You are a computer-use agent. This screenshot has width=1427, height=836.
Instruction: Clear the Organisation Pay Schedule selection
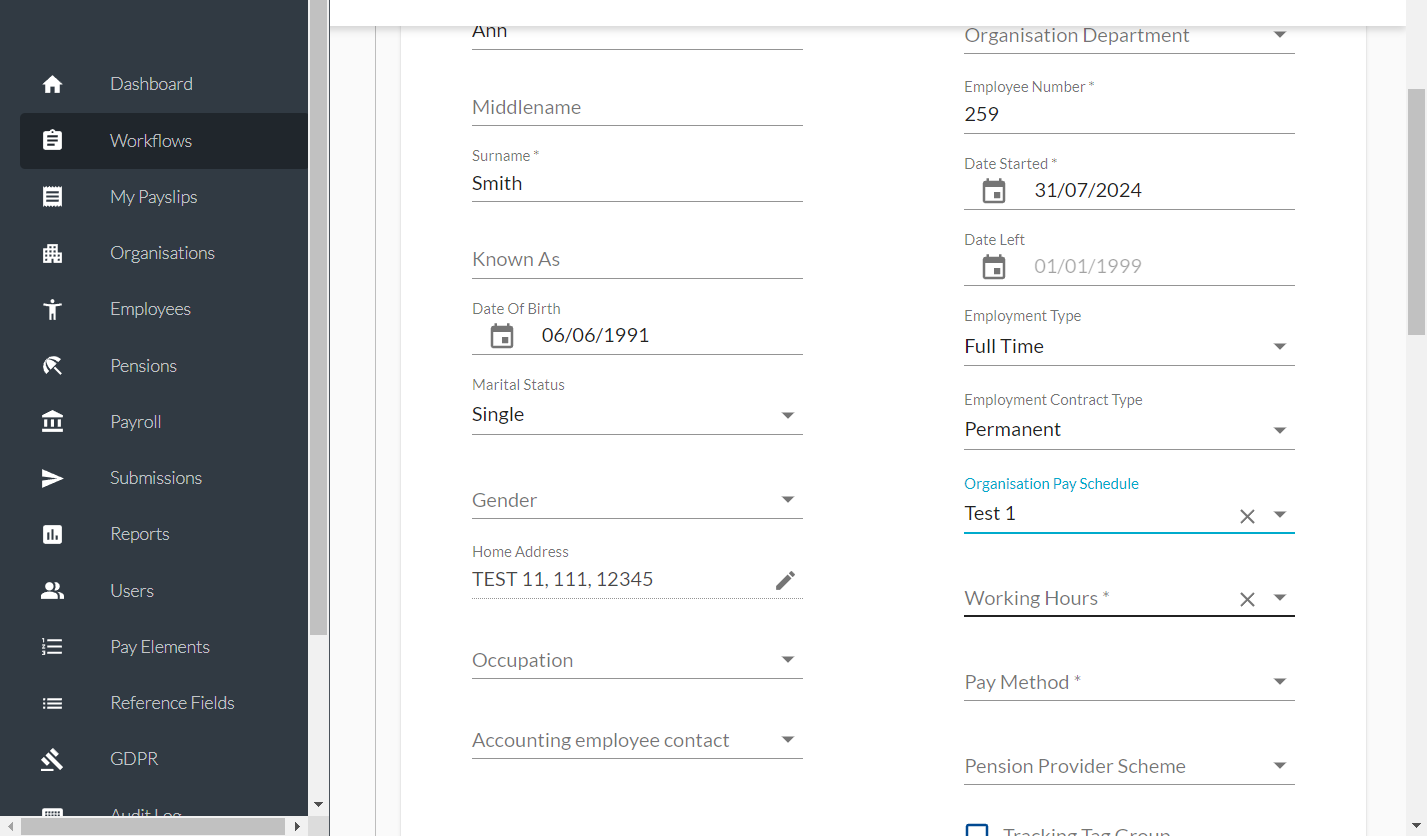click(1247, 516)
